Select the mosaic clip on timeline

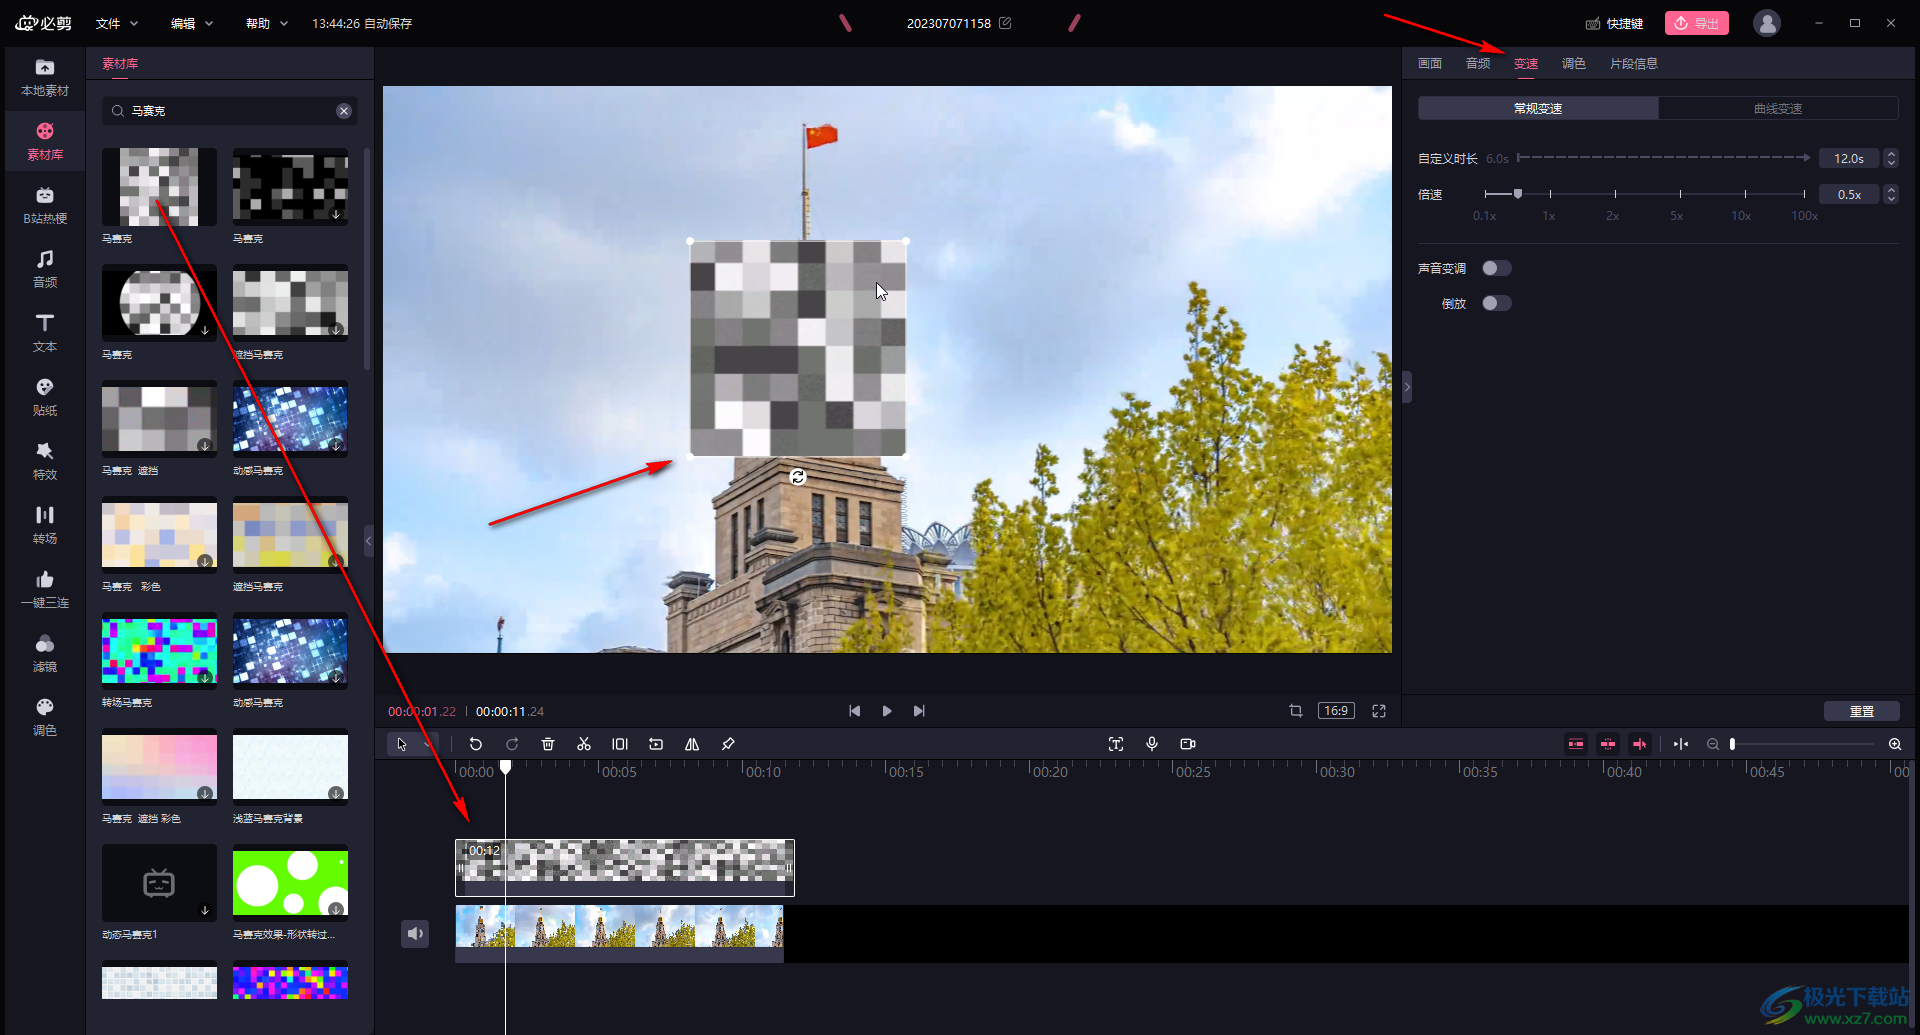coord(625,867)
